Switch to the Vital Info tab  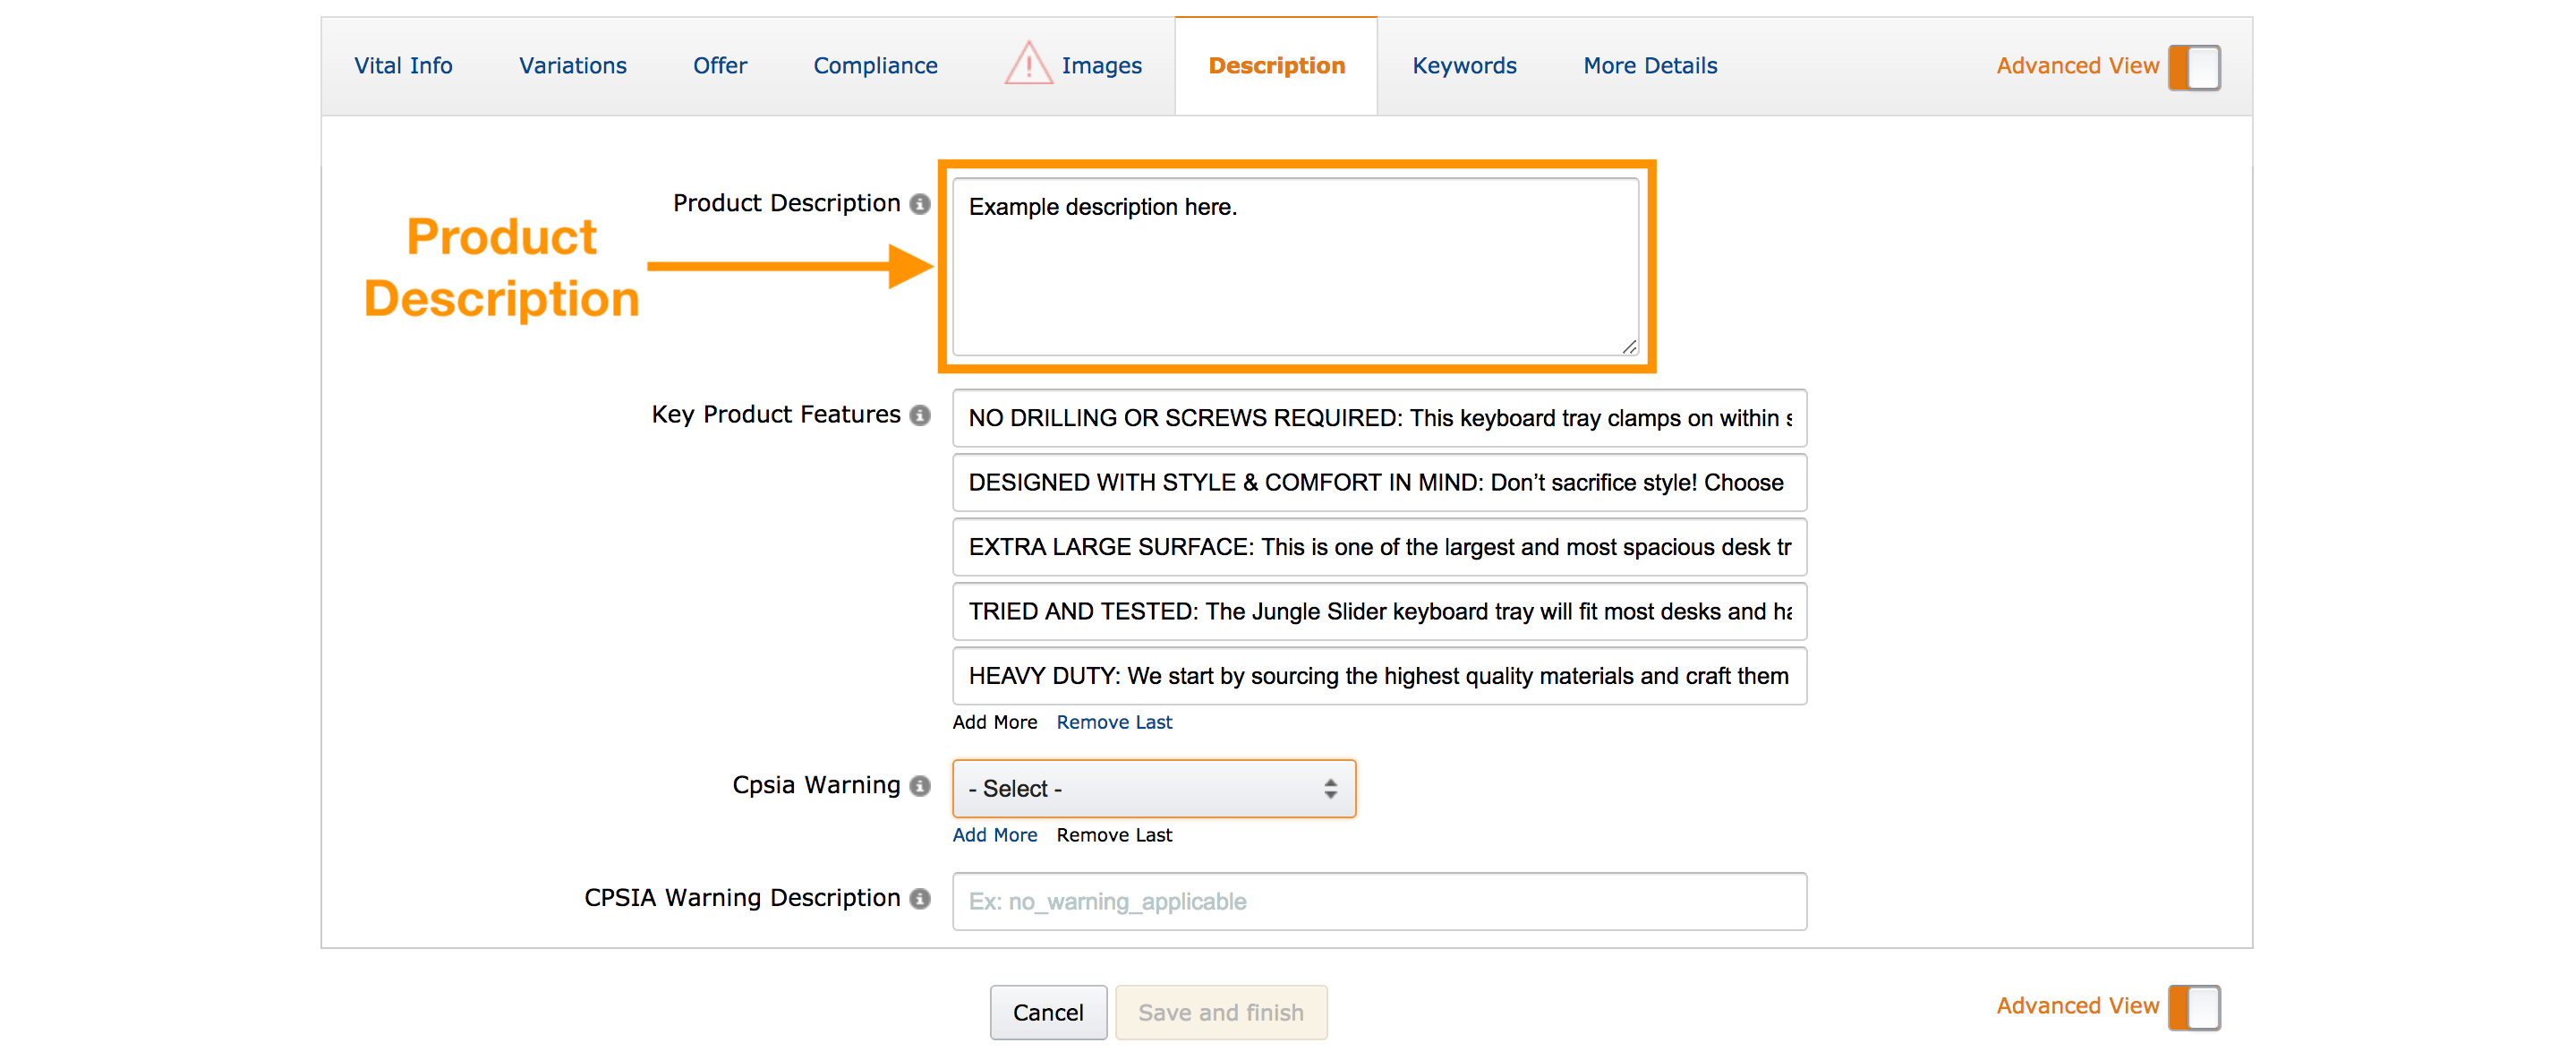click(403, 66)
